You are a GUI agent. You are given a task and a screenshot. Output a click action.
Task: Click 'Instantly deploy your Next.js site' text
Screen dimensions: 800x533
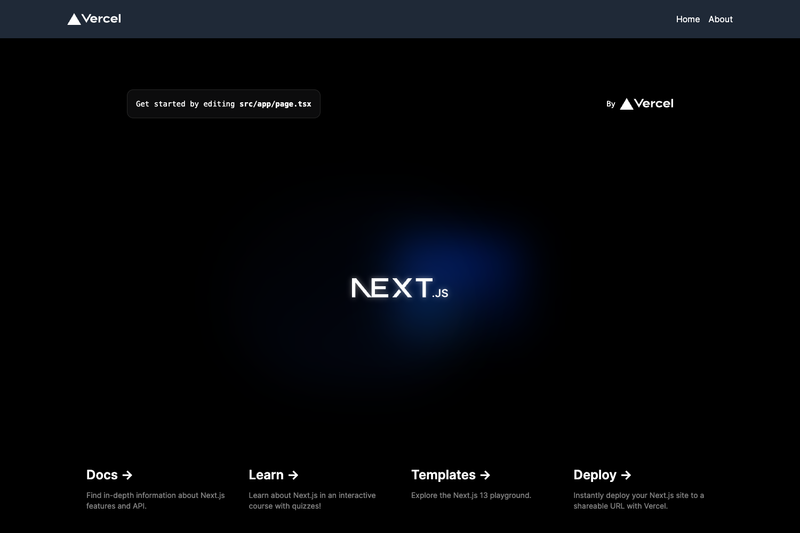click(631, 495)
